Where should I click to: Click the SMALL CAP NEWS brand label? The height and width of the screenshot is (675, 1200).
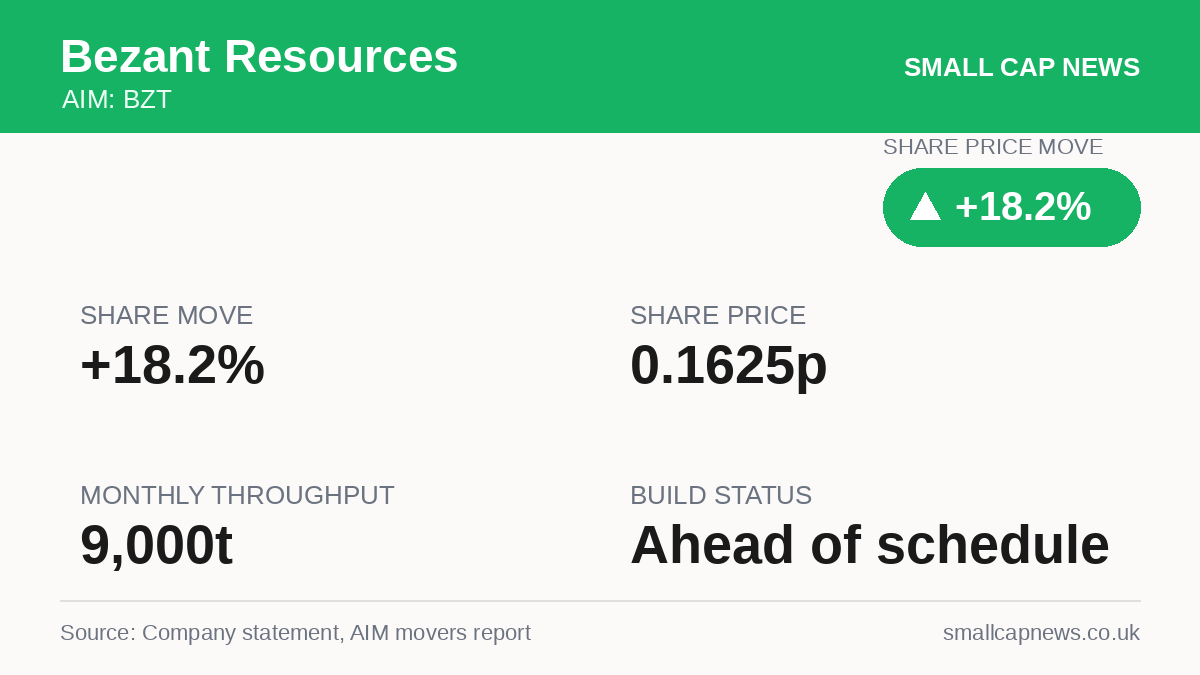1022,67
